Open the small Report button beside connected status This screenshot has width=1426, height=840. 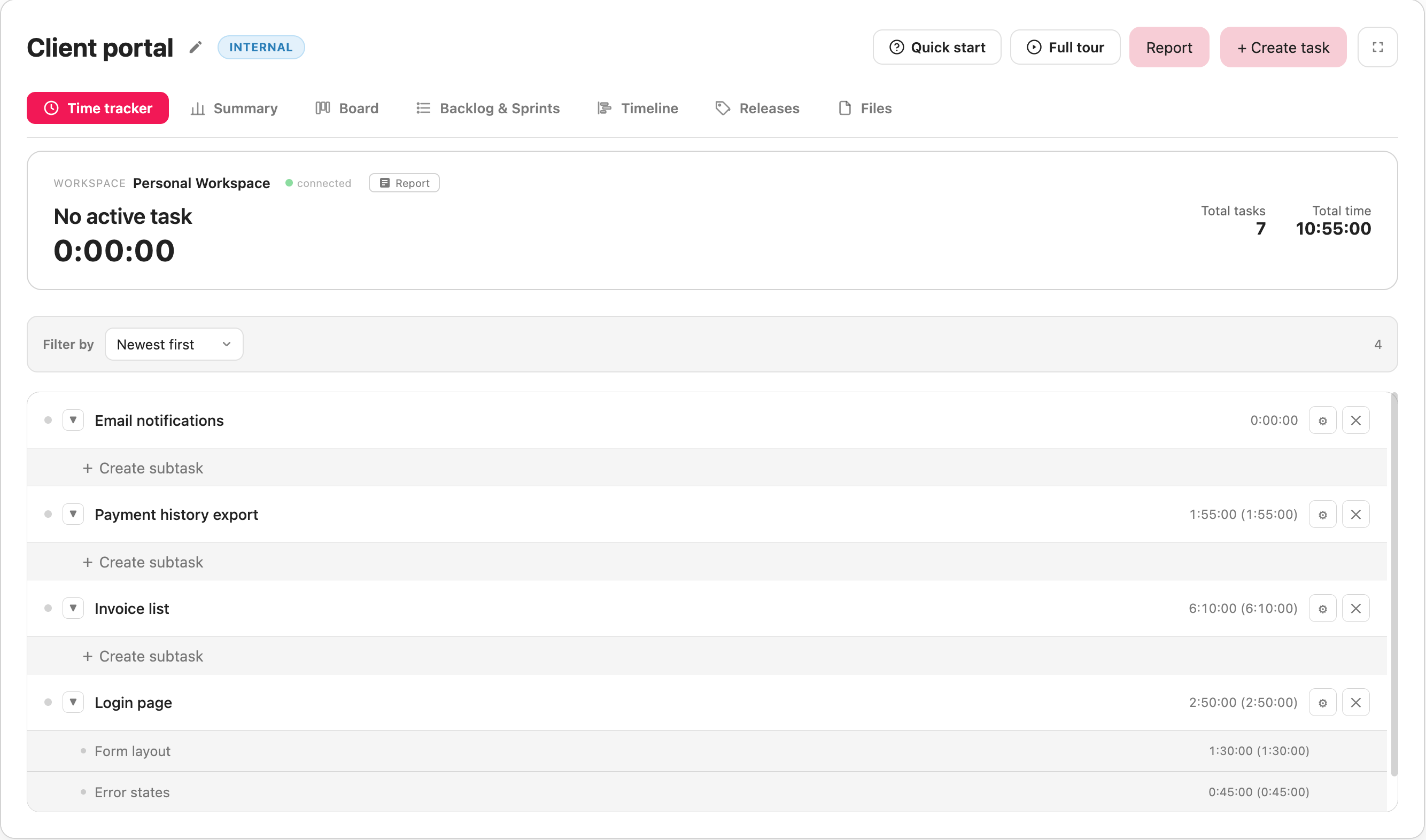(x=404, y=183)
